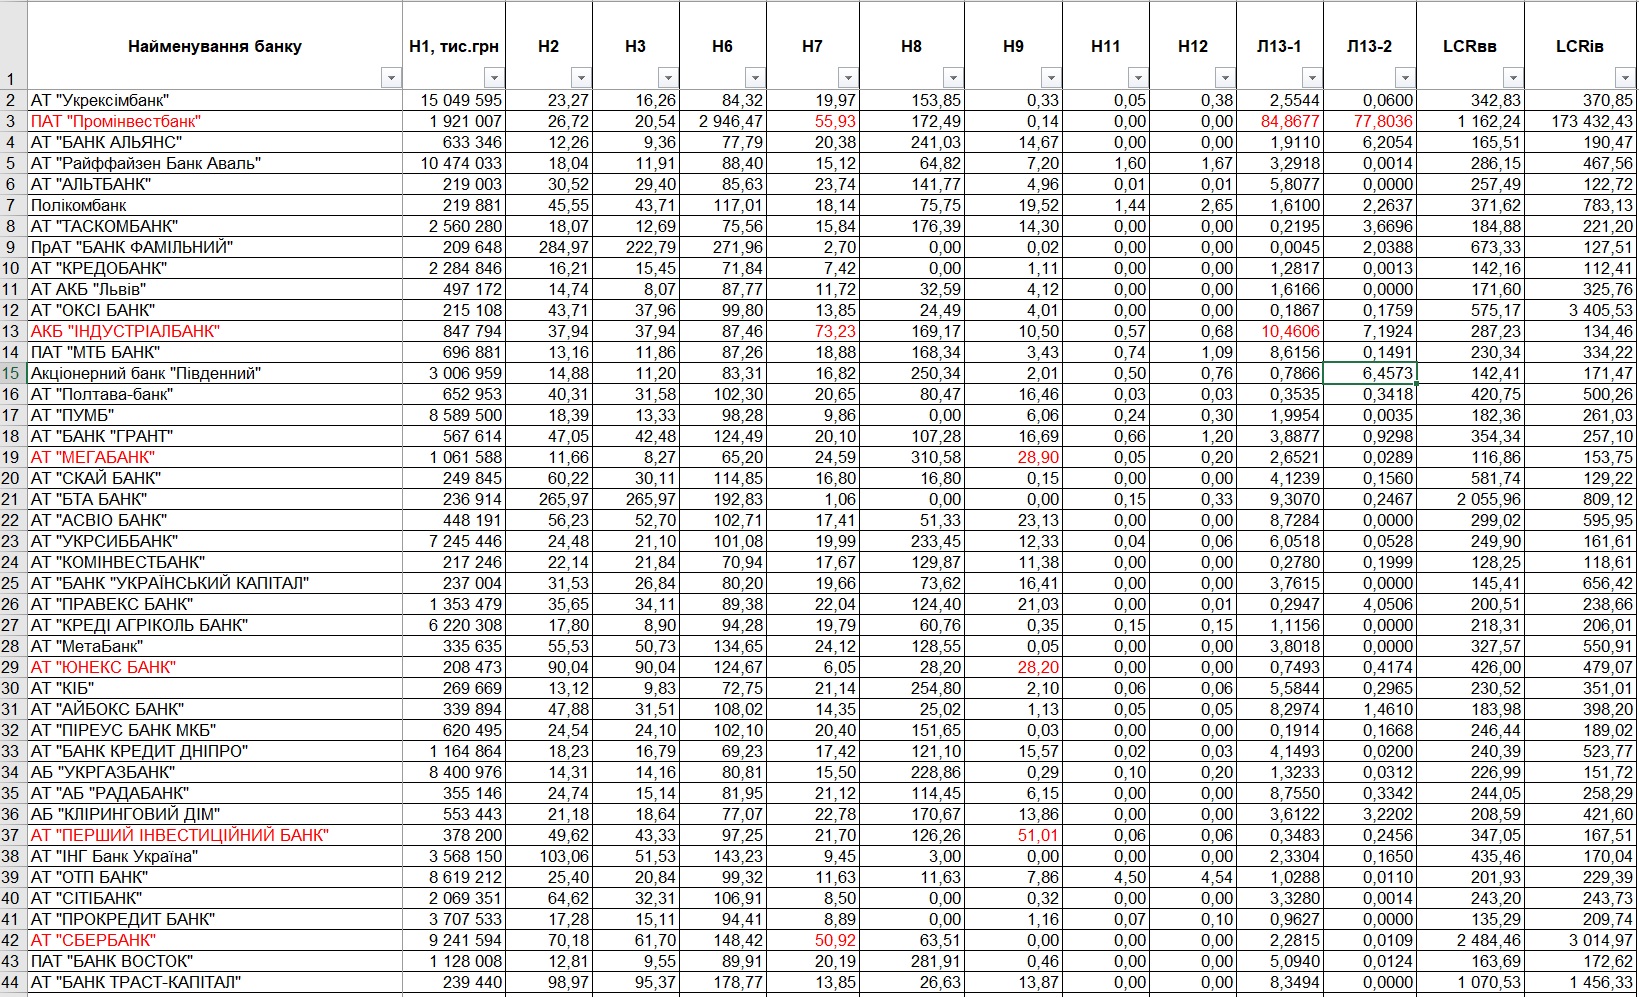Select the LCRів value 173 432,43
This screenshot has width=1639, height=997.
pos(1580,121)
